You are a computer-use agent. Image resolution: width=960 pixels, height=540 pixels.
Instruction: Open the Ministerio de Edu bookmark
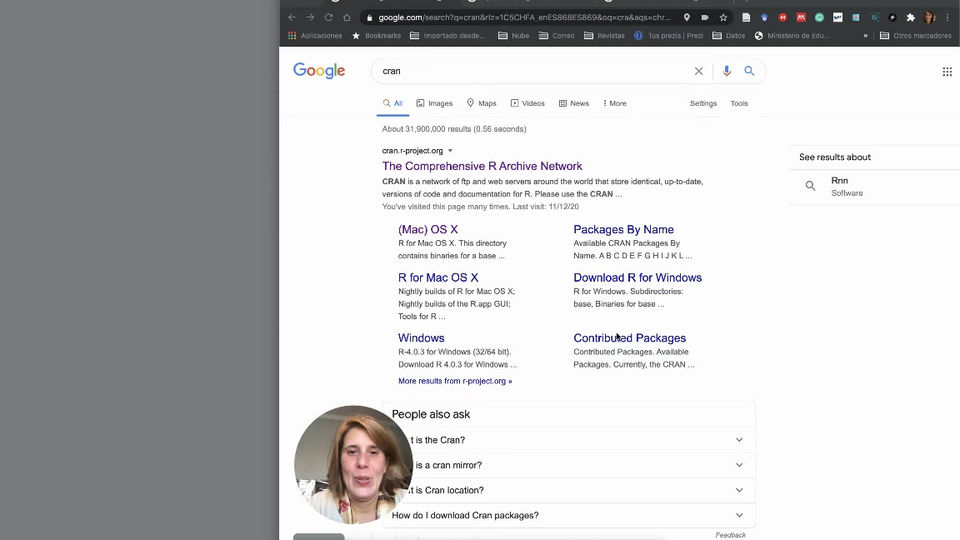[791, 36]
